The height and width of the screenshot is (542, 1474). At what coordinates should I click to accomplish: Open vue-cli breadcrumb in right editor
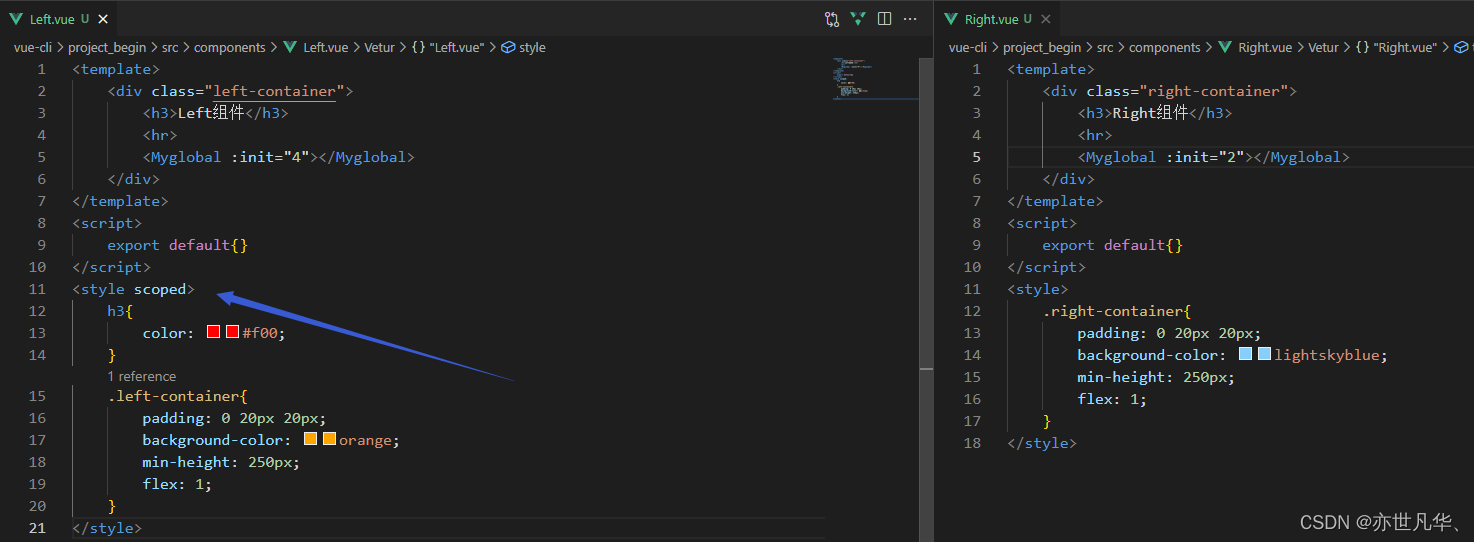(x=968, y=47)
